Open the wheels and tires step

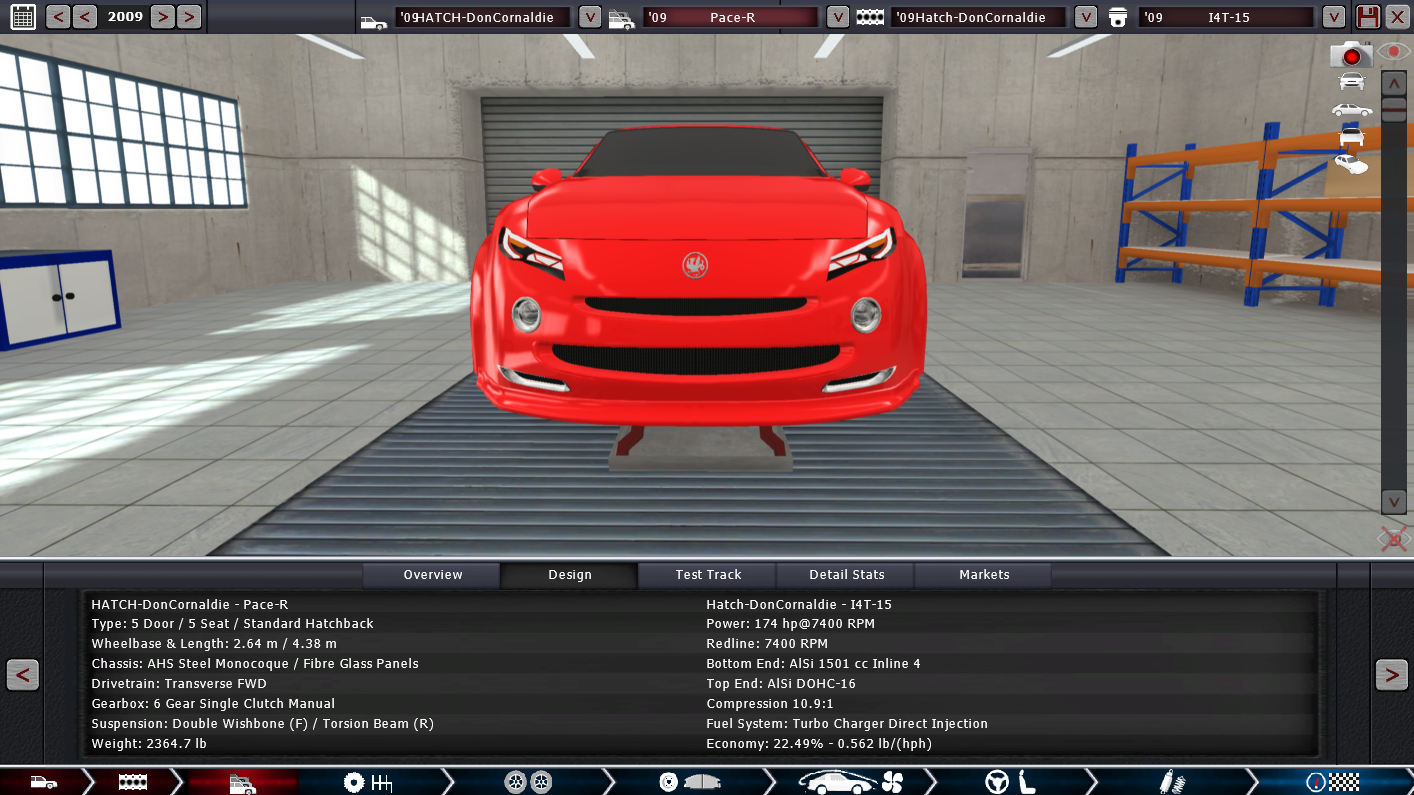528,782
